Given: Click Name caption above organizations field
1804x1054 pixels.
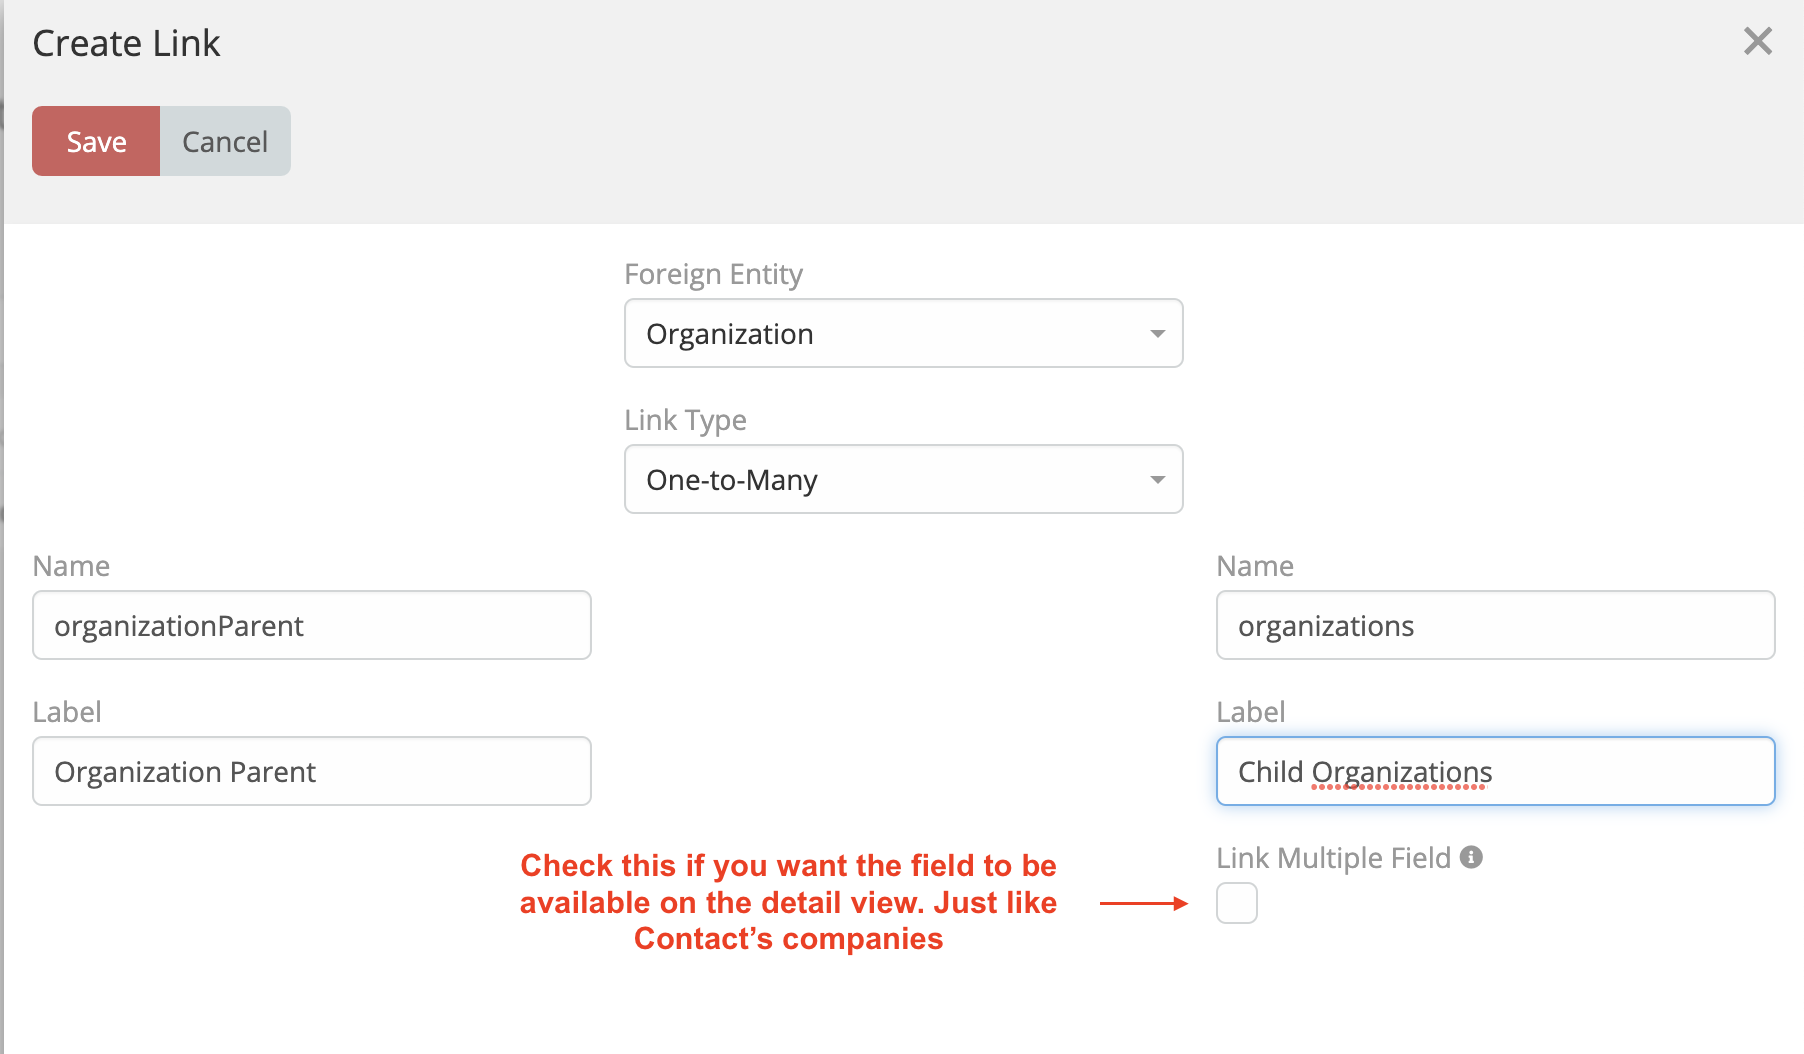Looking at the screenshot, I should tap(1255, 566).
